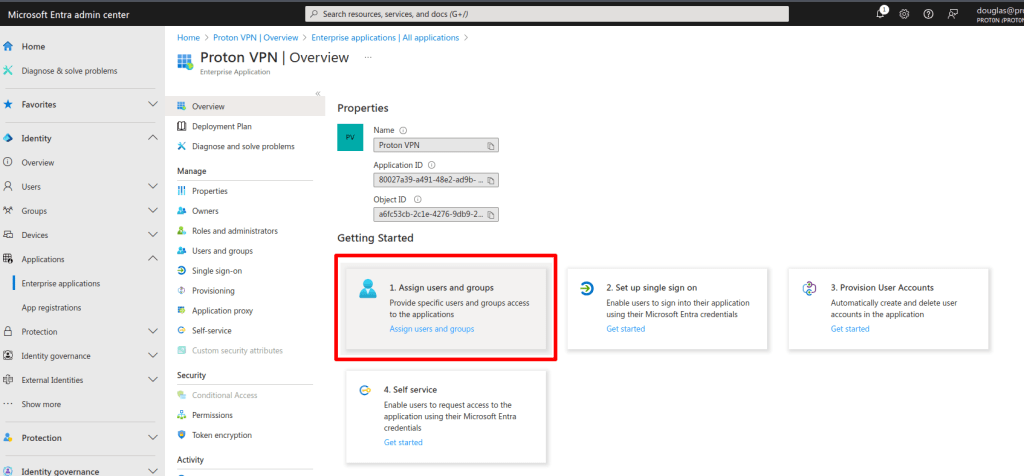This screenshot has height=476, width=1024.
Task: Click the search resources input box
Action: (547, 14)
